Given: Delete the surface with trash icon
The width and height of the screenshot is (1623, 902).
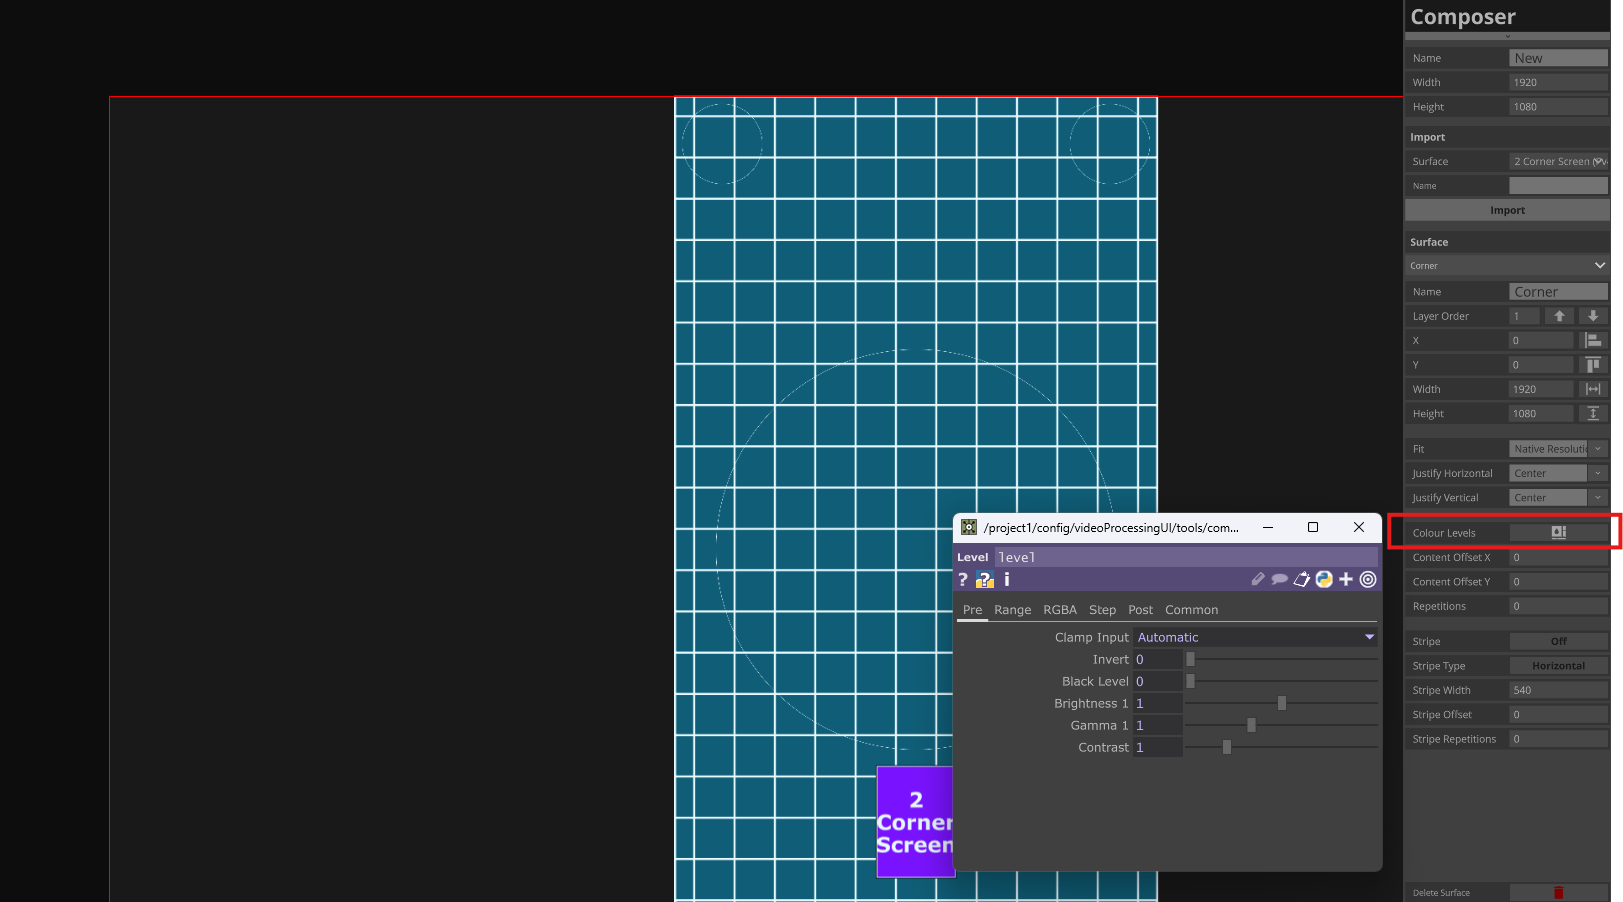Looking at the screenshot, I should tap(1558, 893).
